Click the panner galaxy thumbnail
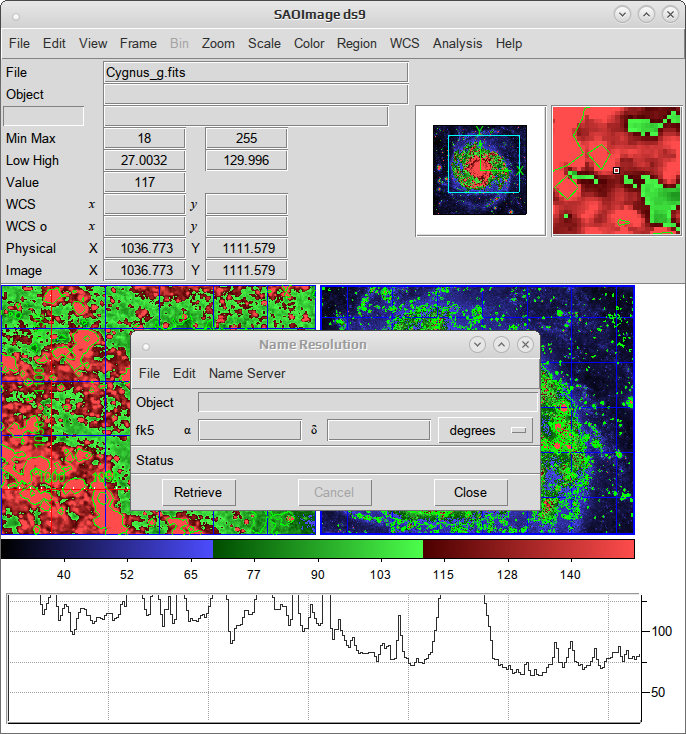 pyautogui.click(x=480, y=171)
